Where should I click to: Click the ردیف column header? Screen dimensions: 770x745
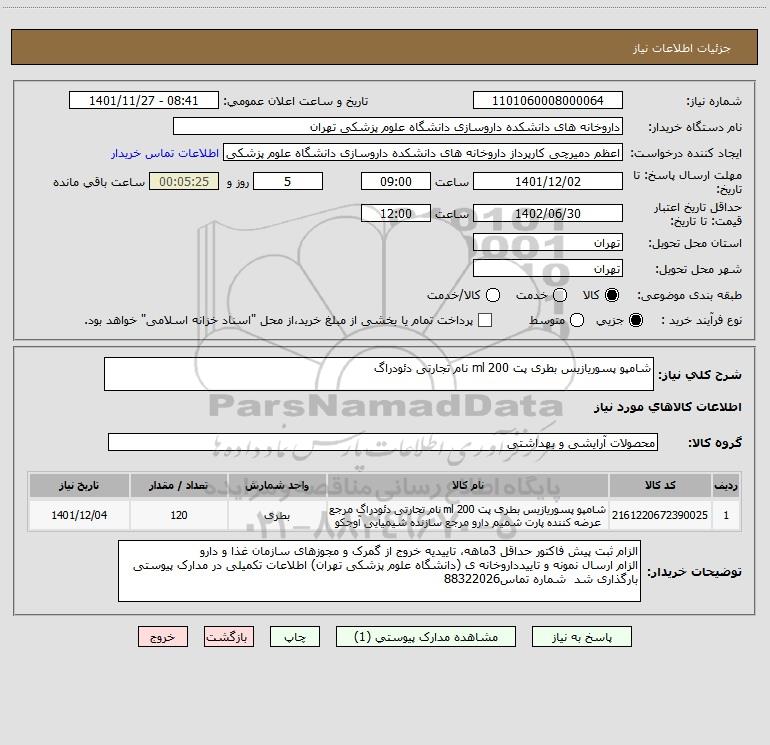726,485
